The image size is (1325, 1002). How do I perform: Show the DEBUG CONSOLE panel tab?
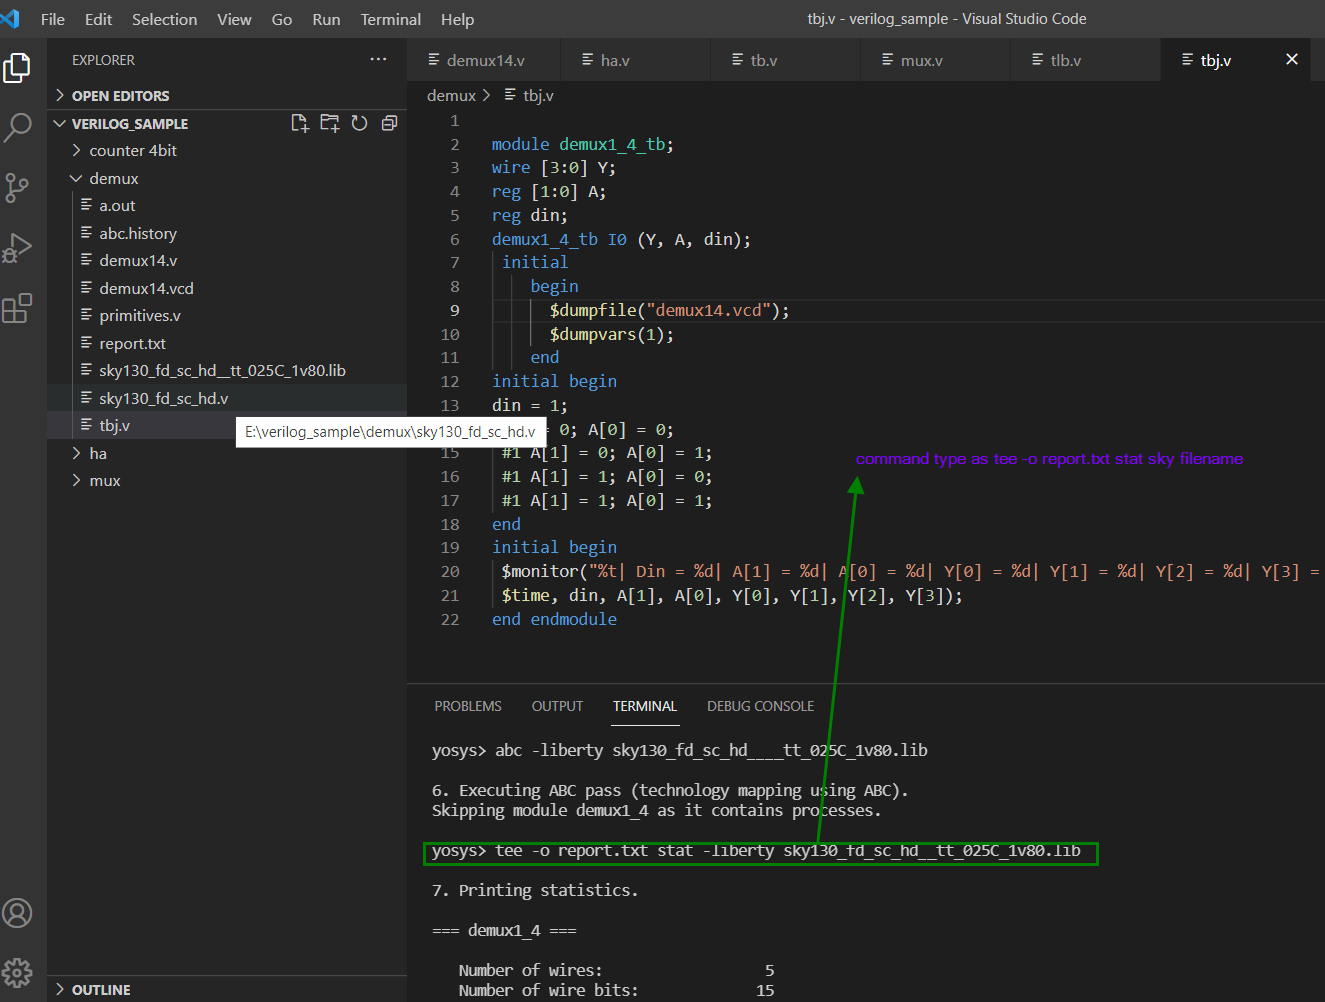coord(760,706)
